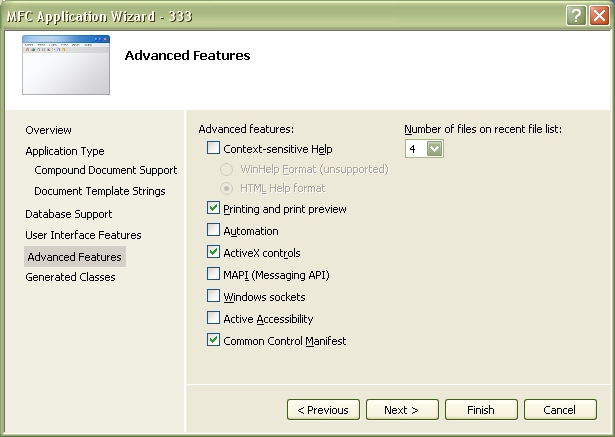Enable the Automation checkbox

(213, 230)
